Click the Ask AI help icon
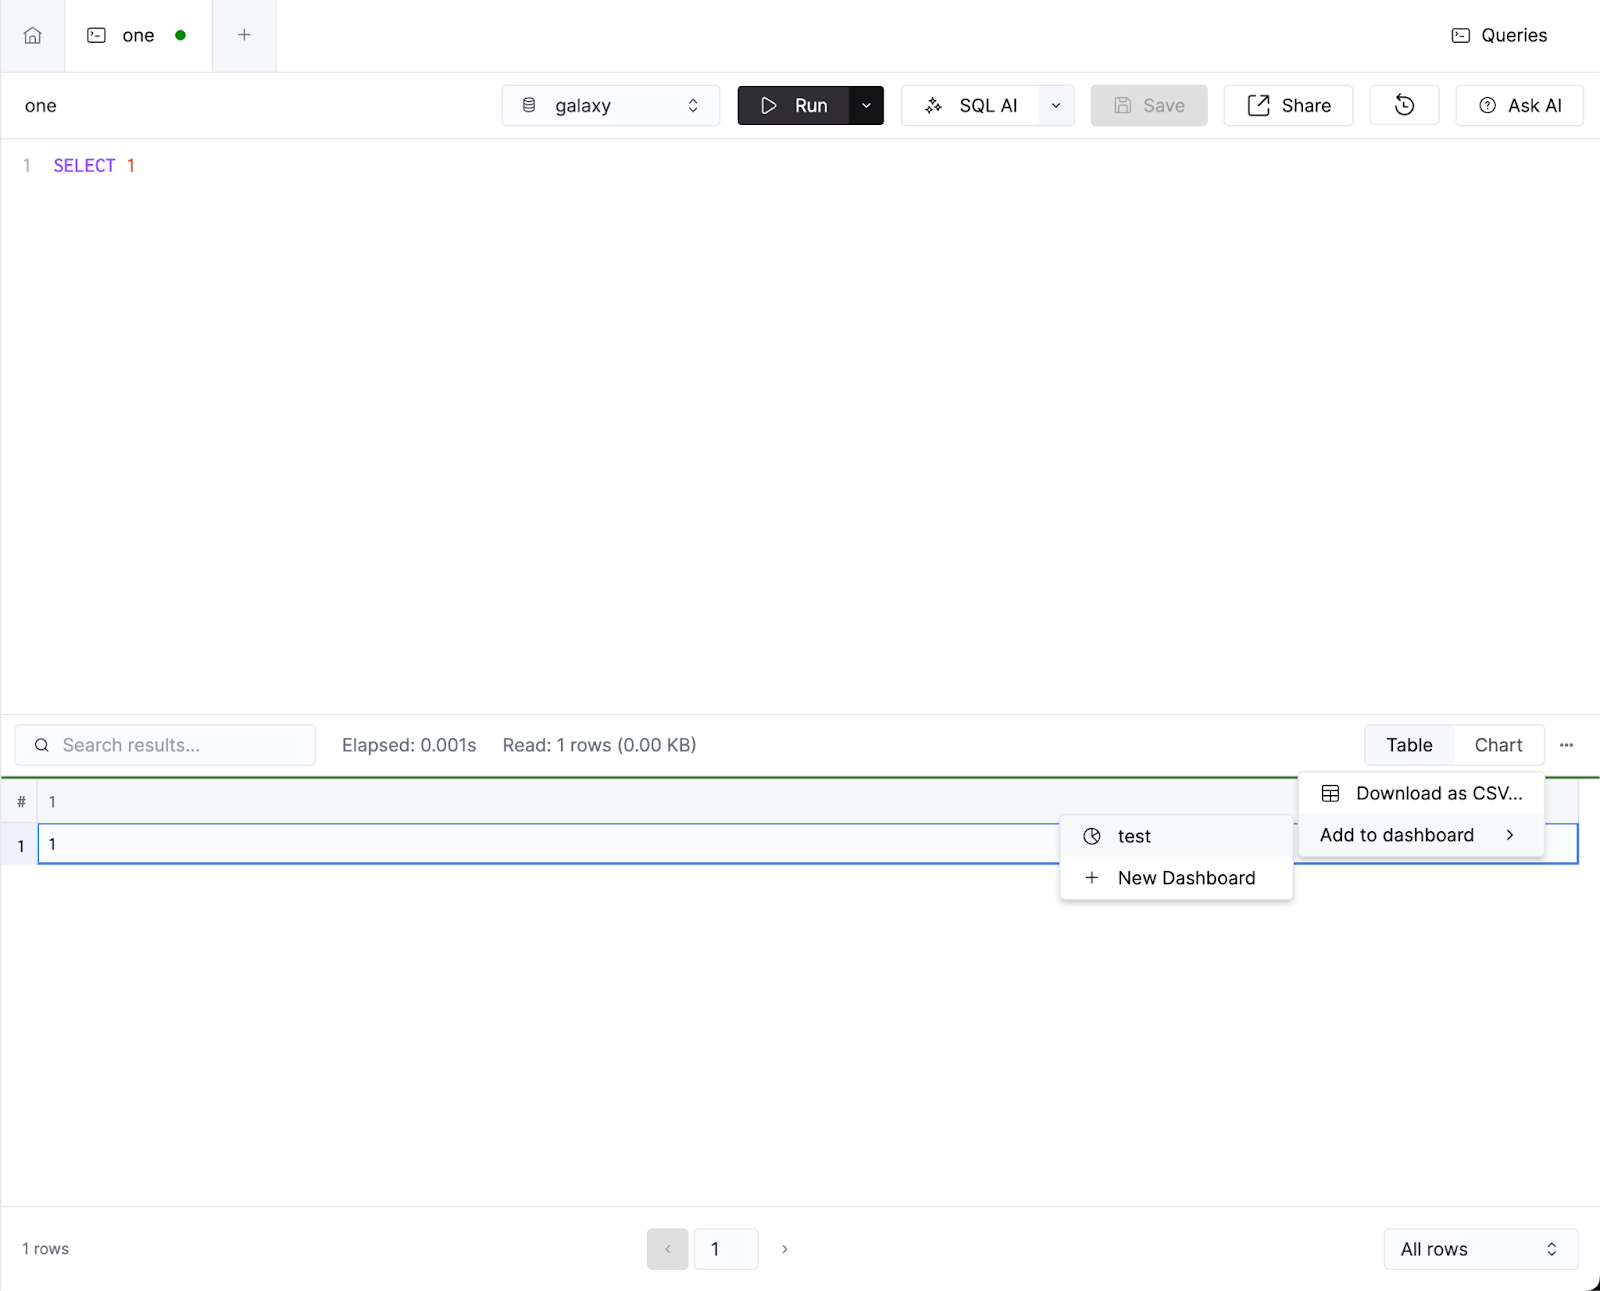 coord(1488,105)
